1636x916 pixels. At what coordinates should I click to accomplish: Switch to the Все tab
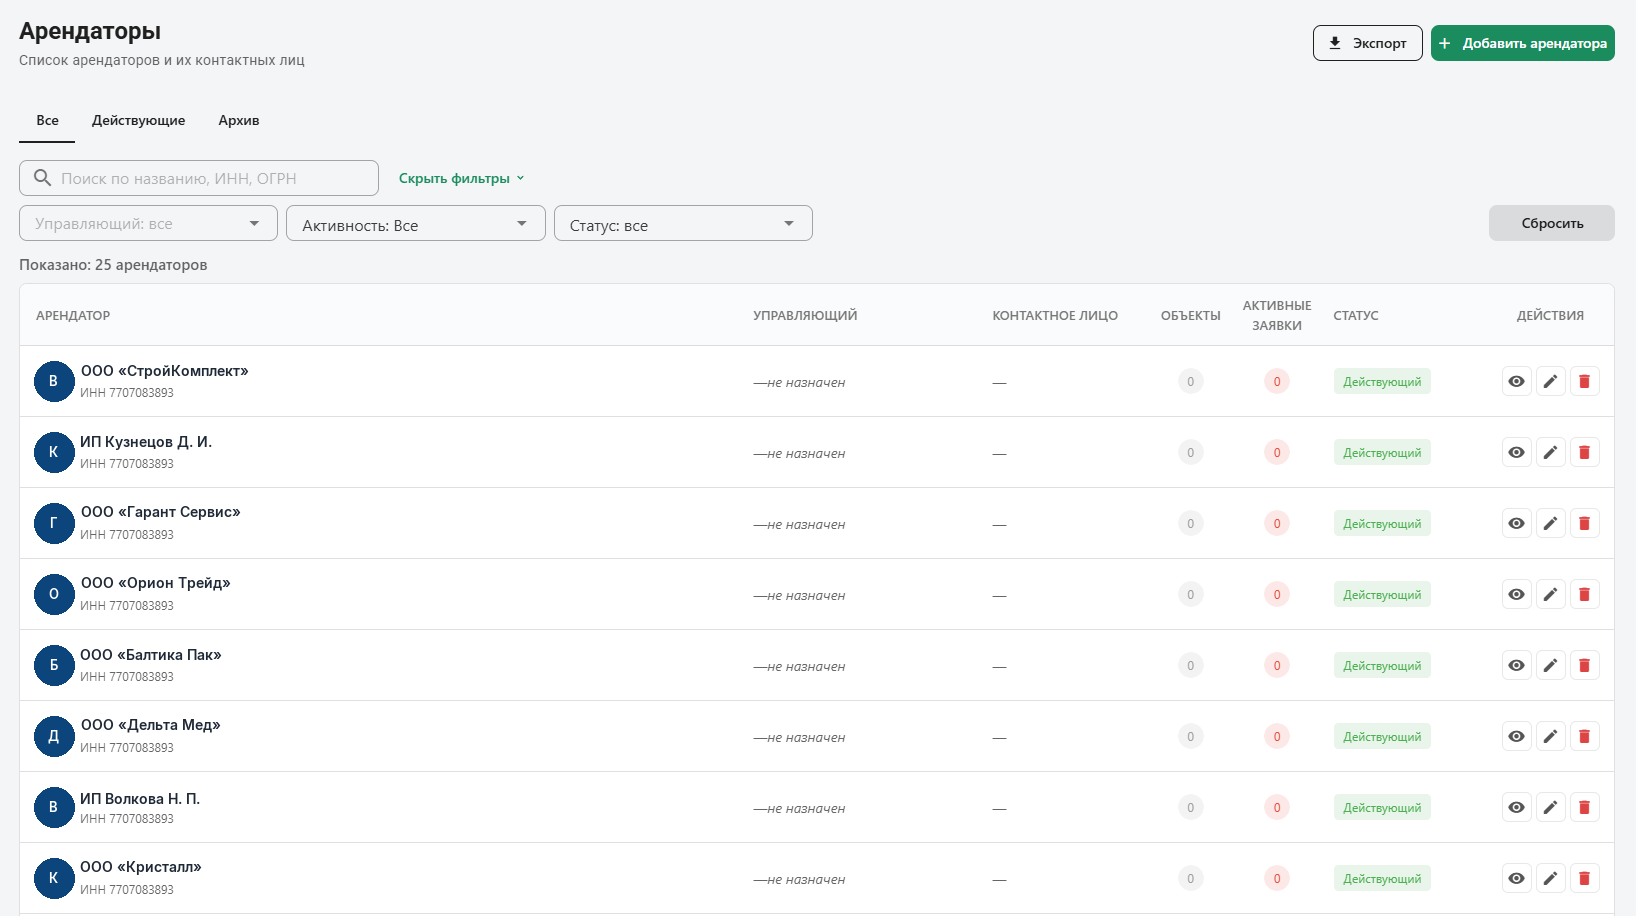[47, 120]
